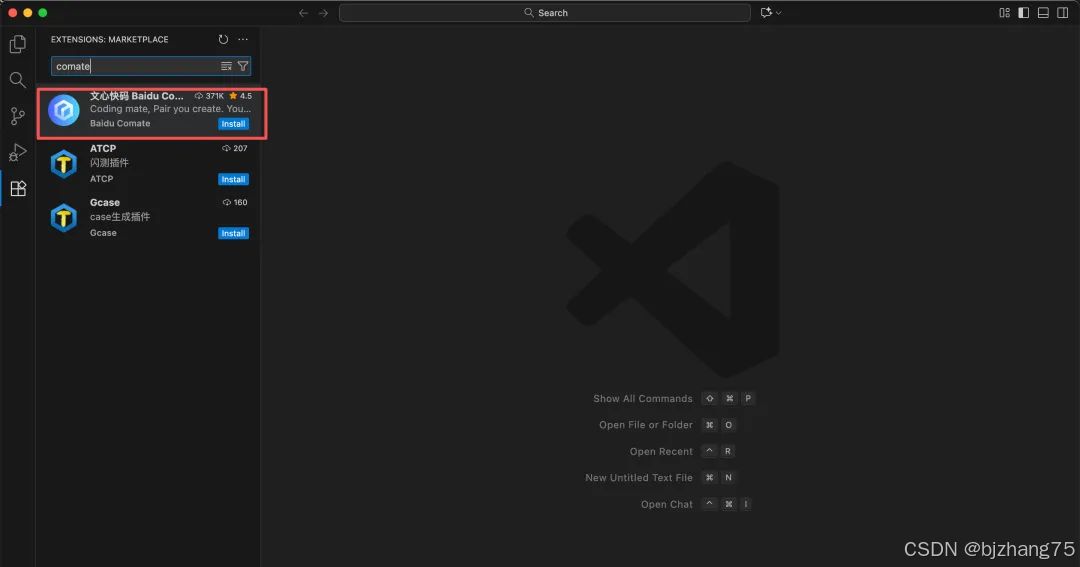Viewport: 1080px width, 567px height.
Task: Click Open File or Folder hint
Action: (x=645, y=425)
